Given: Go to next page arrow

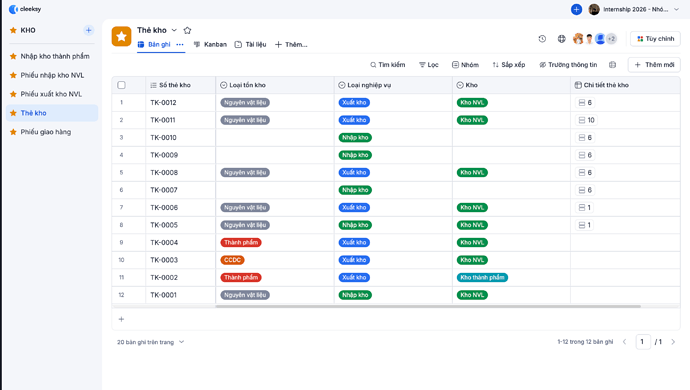Looking at the screenshot, I should click(x=673, y=342).
